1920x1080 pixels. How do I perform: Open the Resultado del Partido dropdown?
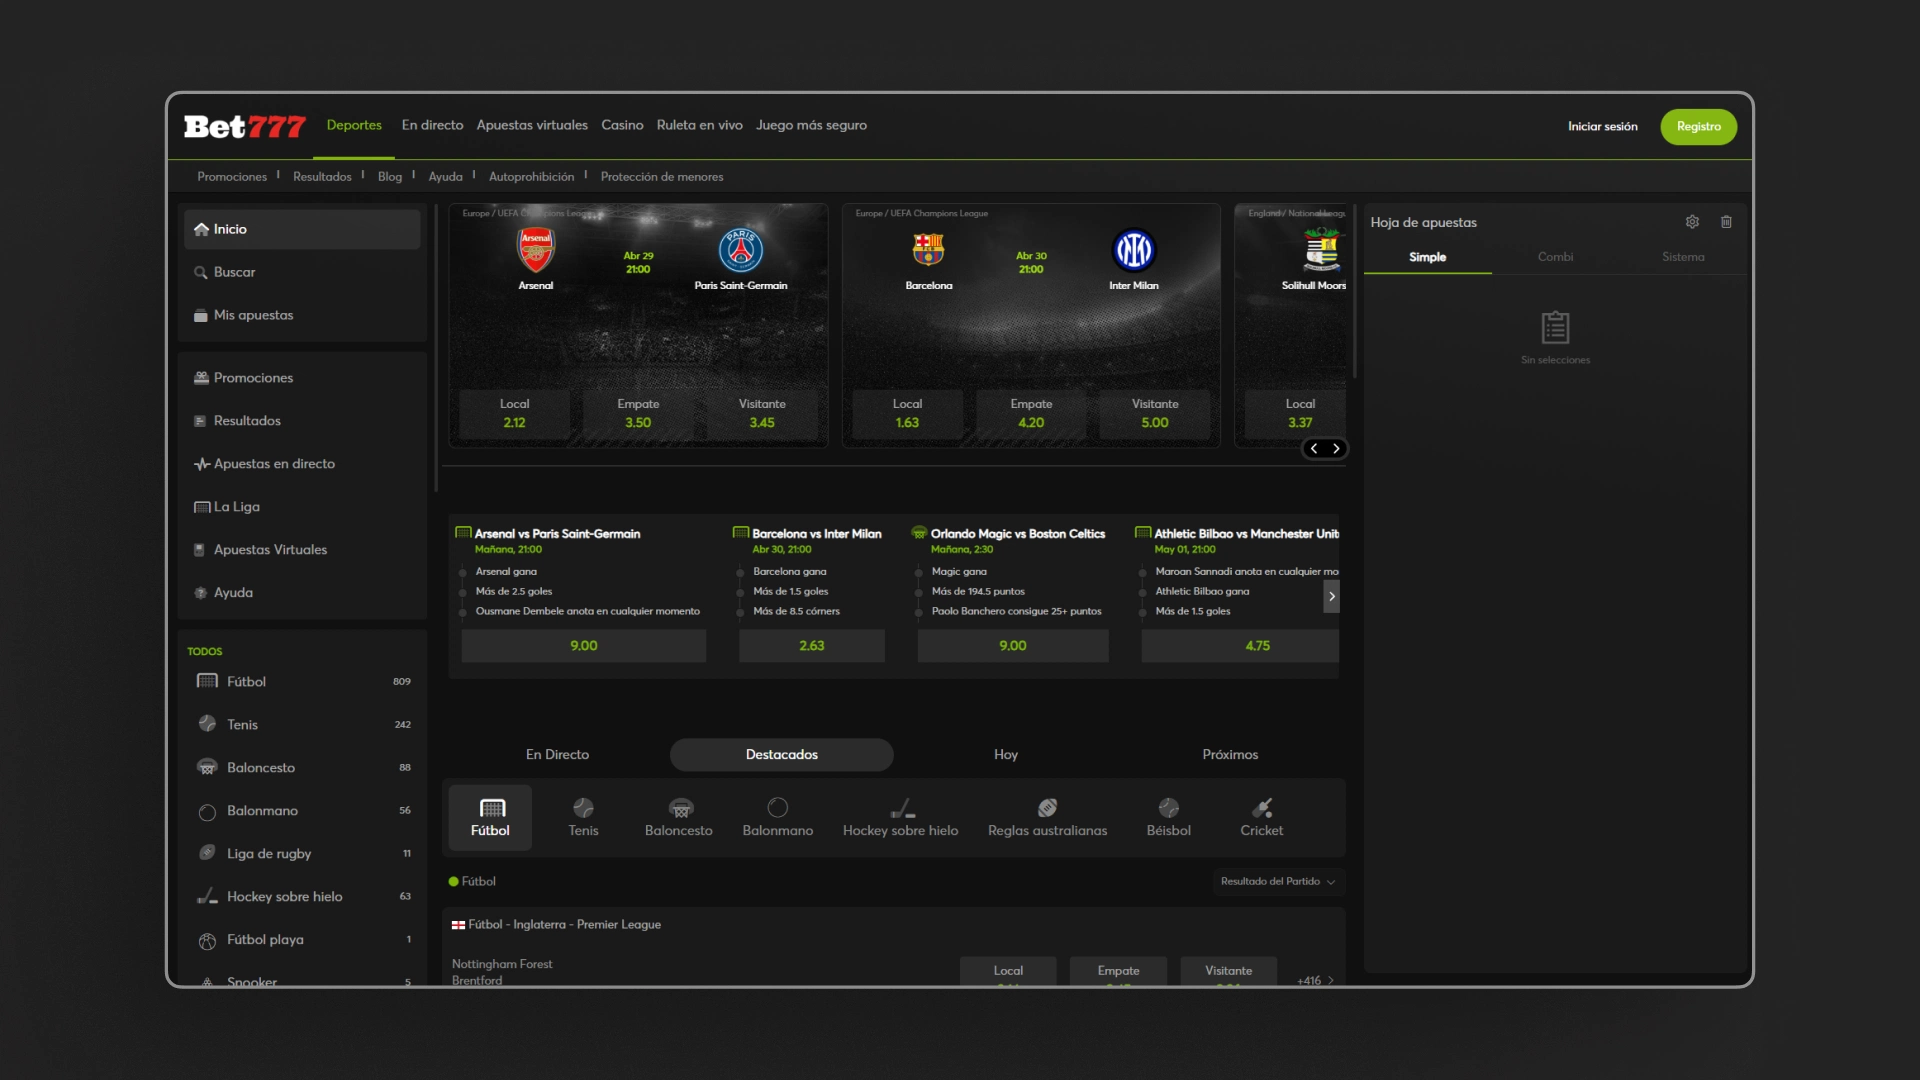(1278, 882)
